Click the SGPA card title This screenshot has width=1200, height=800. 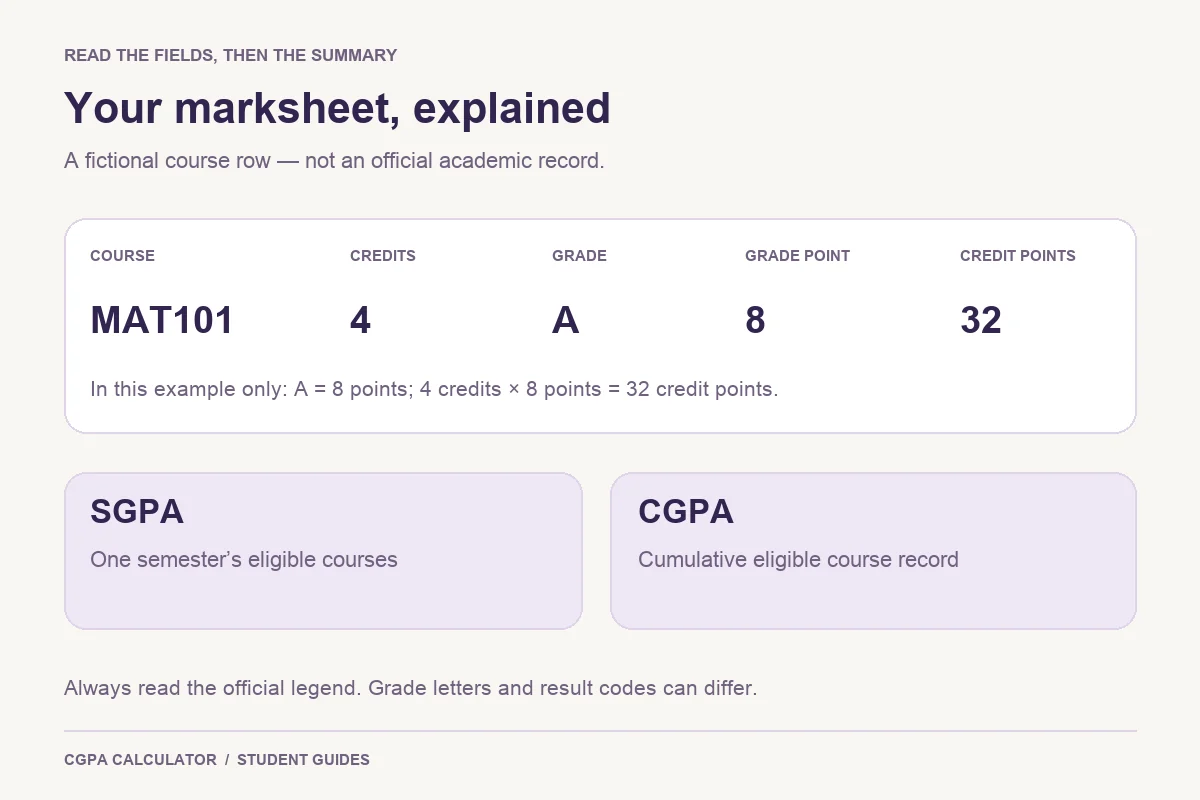[137, 512]
